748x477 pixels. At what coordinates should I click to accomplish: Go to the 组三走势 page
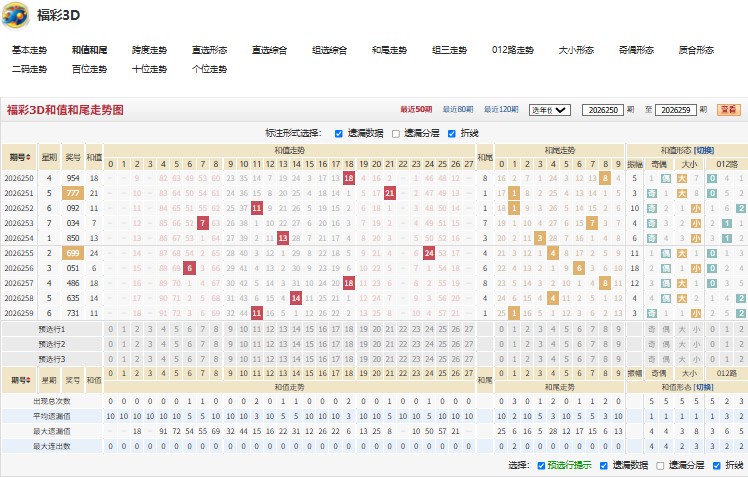(x=449, y=50)
